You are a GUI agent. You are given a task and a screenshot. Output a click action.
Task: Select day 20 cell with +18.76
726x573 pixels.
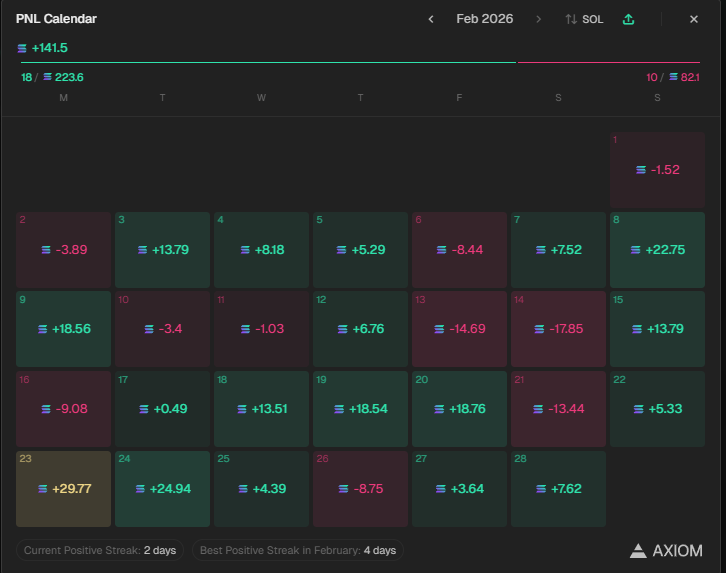point(459,409)
